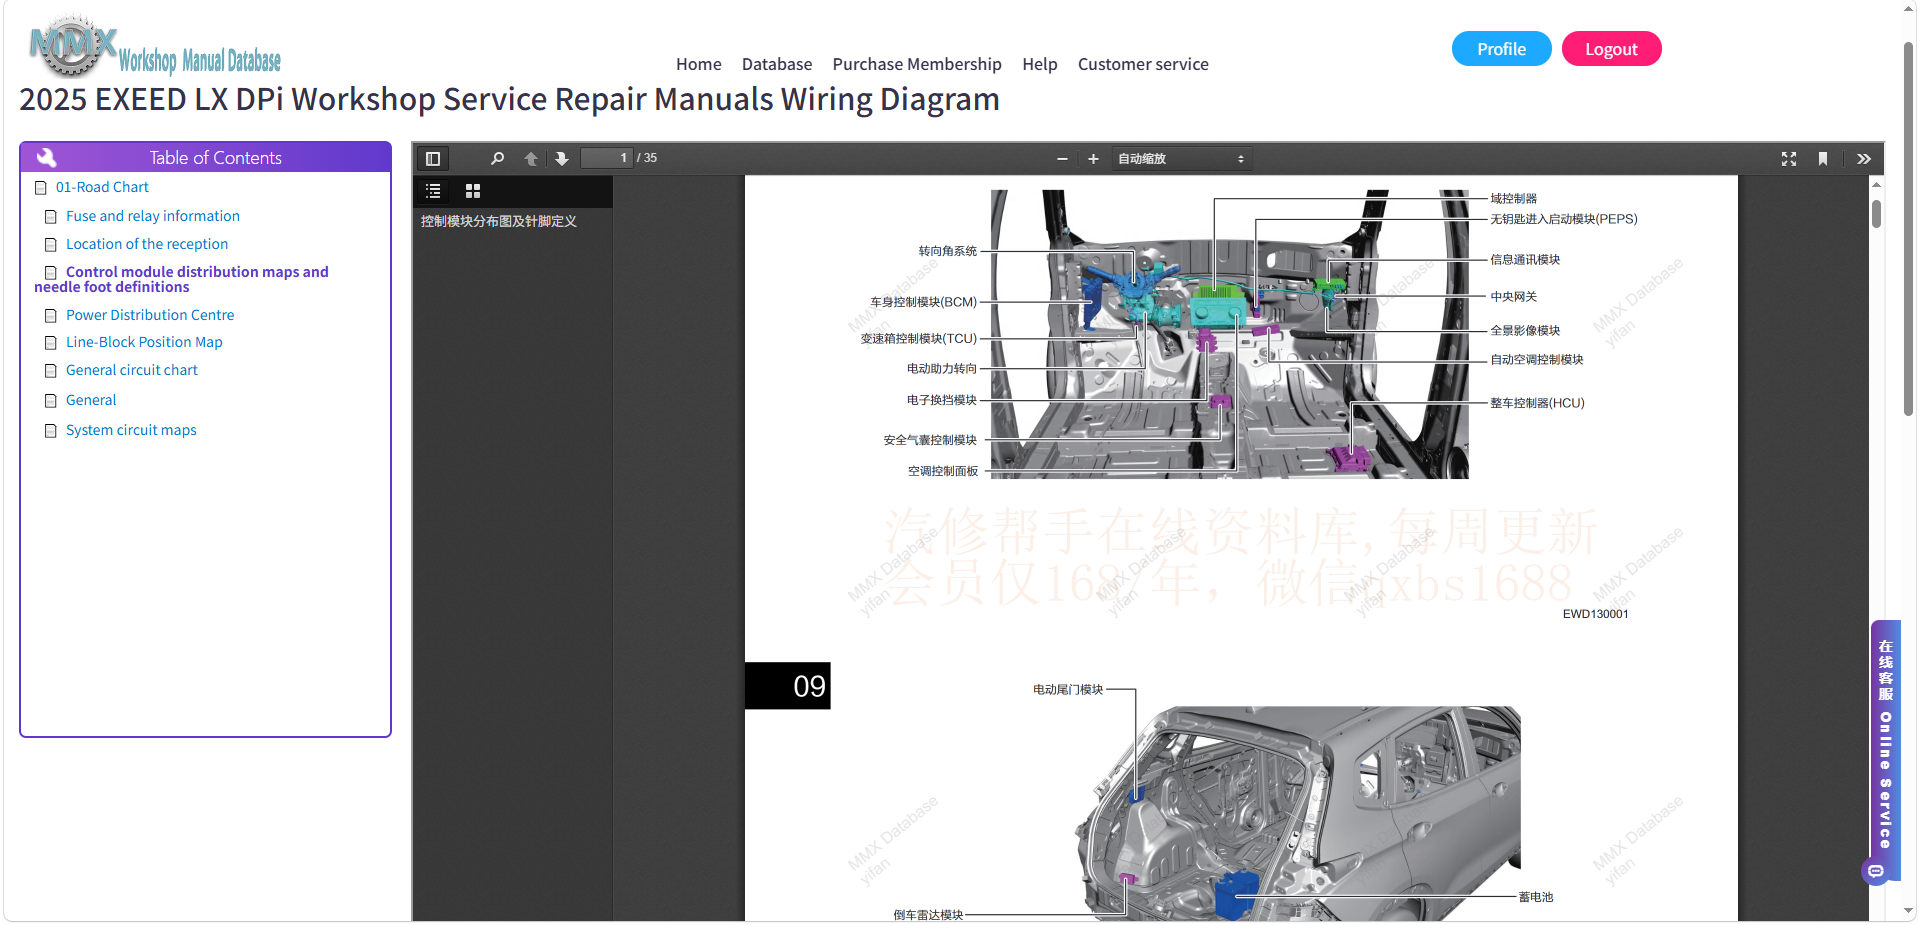This screenshot has width=1920, height=925.
Task: Toggle the PDF viewer sidebar
Action: coord(433,158)
